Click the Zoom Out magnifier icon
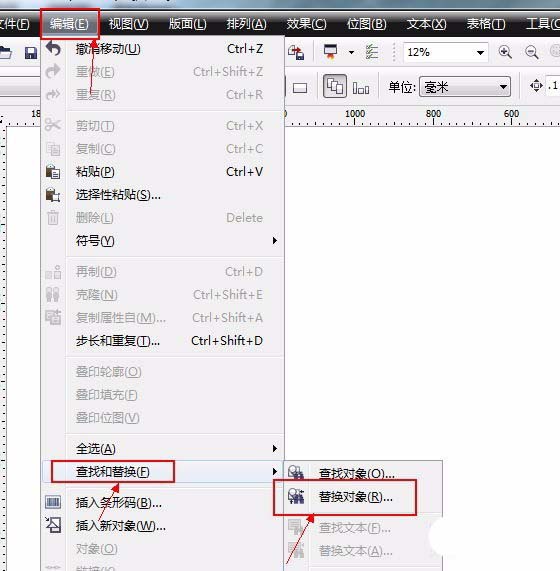This screenshot has height=571, width=560. tap(531, 52)
